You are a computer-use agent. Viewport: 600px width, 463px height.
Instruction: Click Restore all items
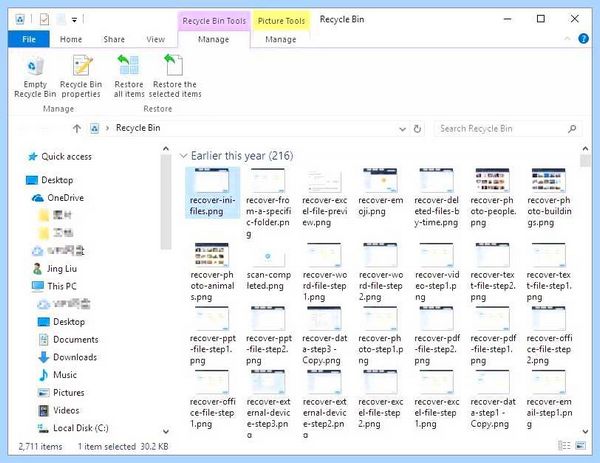129,77
